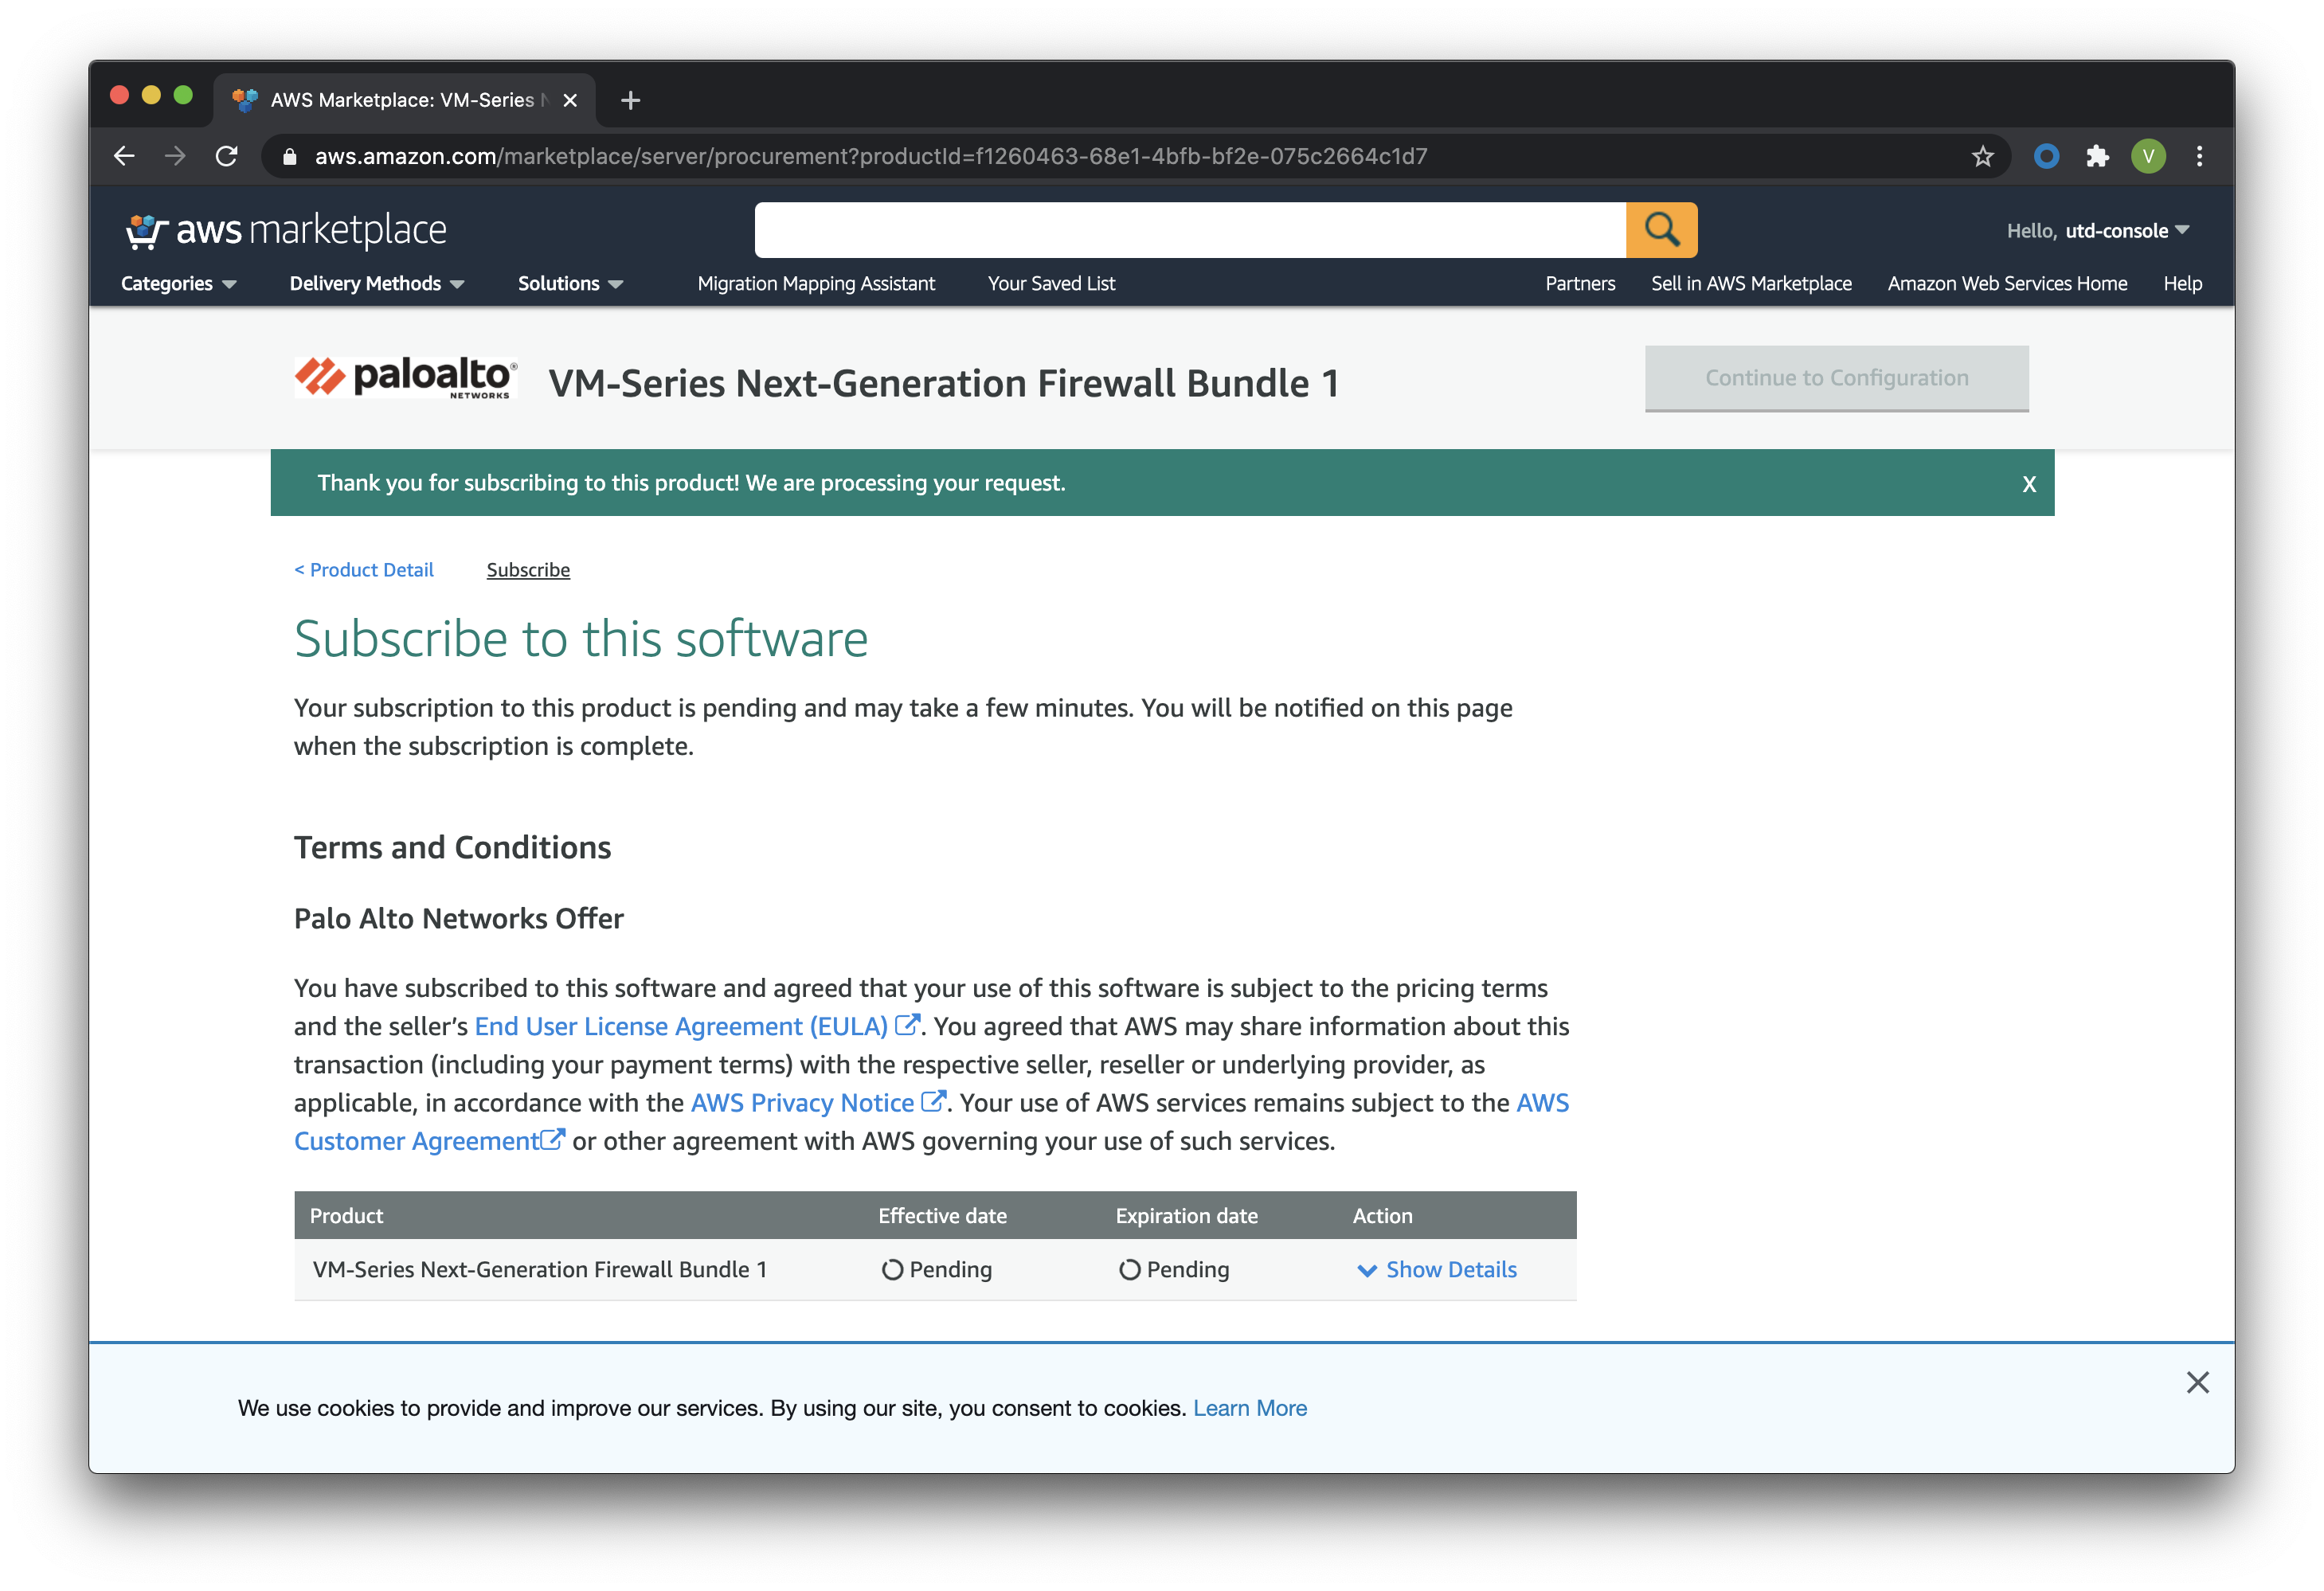Screen dimensions: 2324x1591
Task: Click the browser forward arrow
Action: [175, 156]
